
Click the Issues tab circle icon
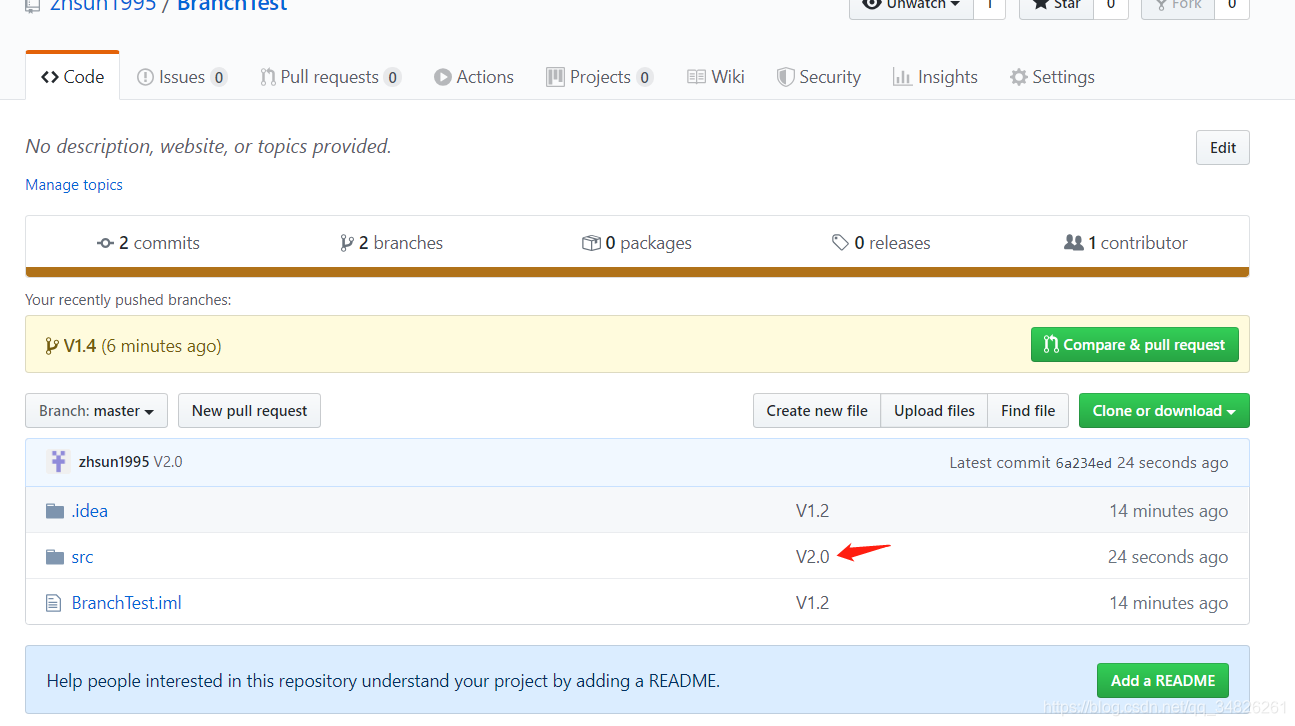coord(145,77)
